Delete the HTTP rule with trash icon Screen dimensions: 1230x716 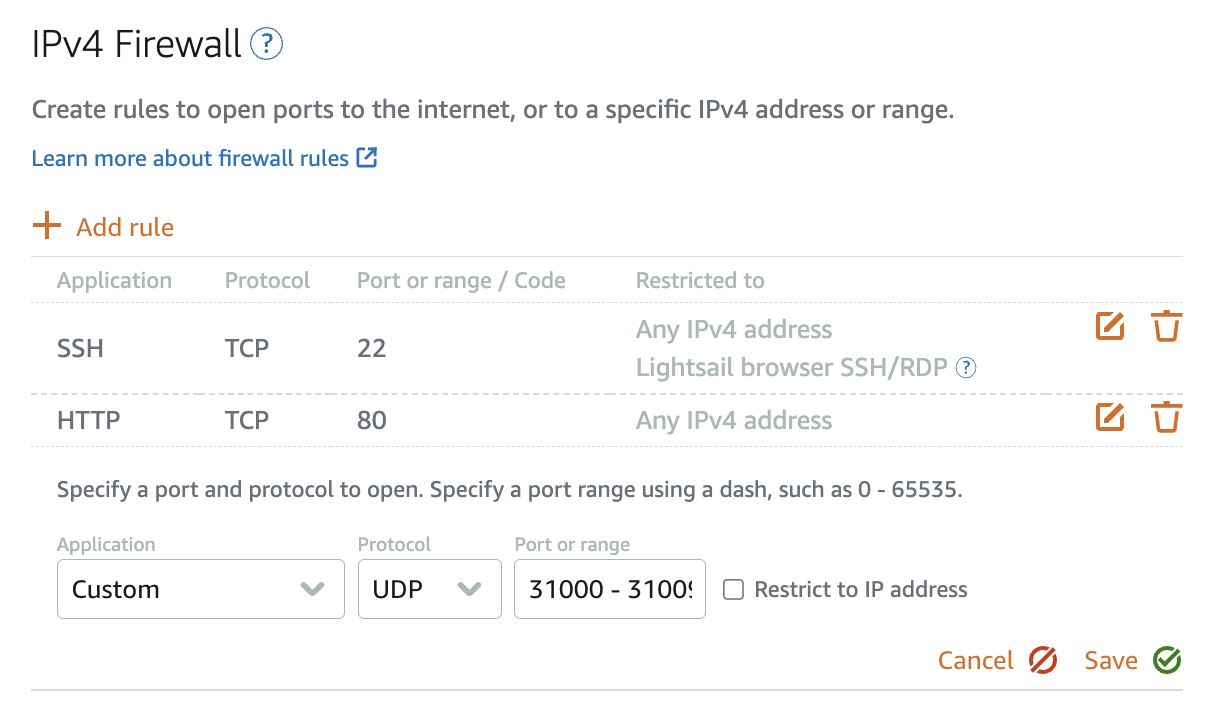pyautogui.click(x=1166, y=417)
